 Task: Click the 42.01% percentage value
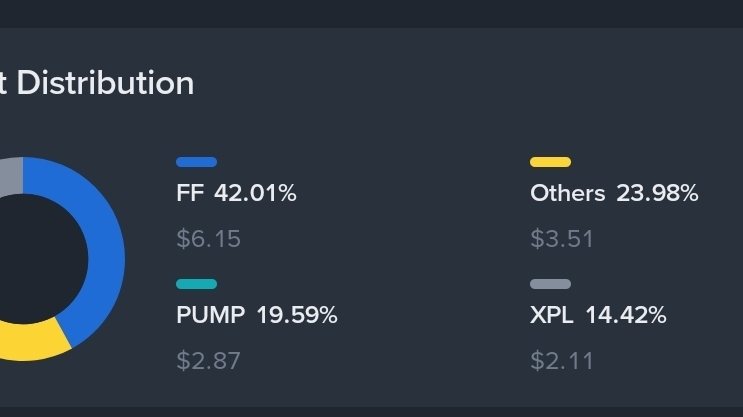click(x=255, y=193)
